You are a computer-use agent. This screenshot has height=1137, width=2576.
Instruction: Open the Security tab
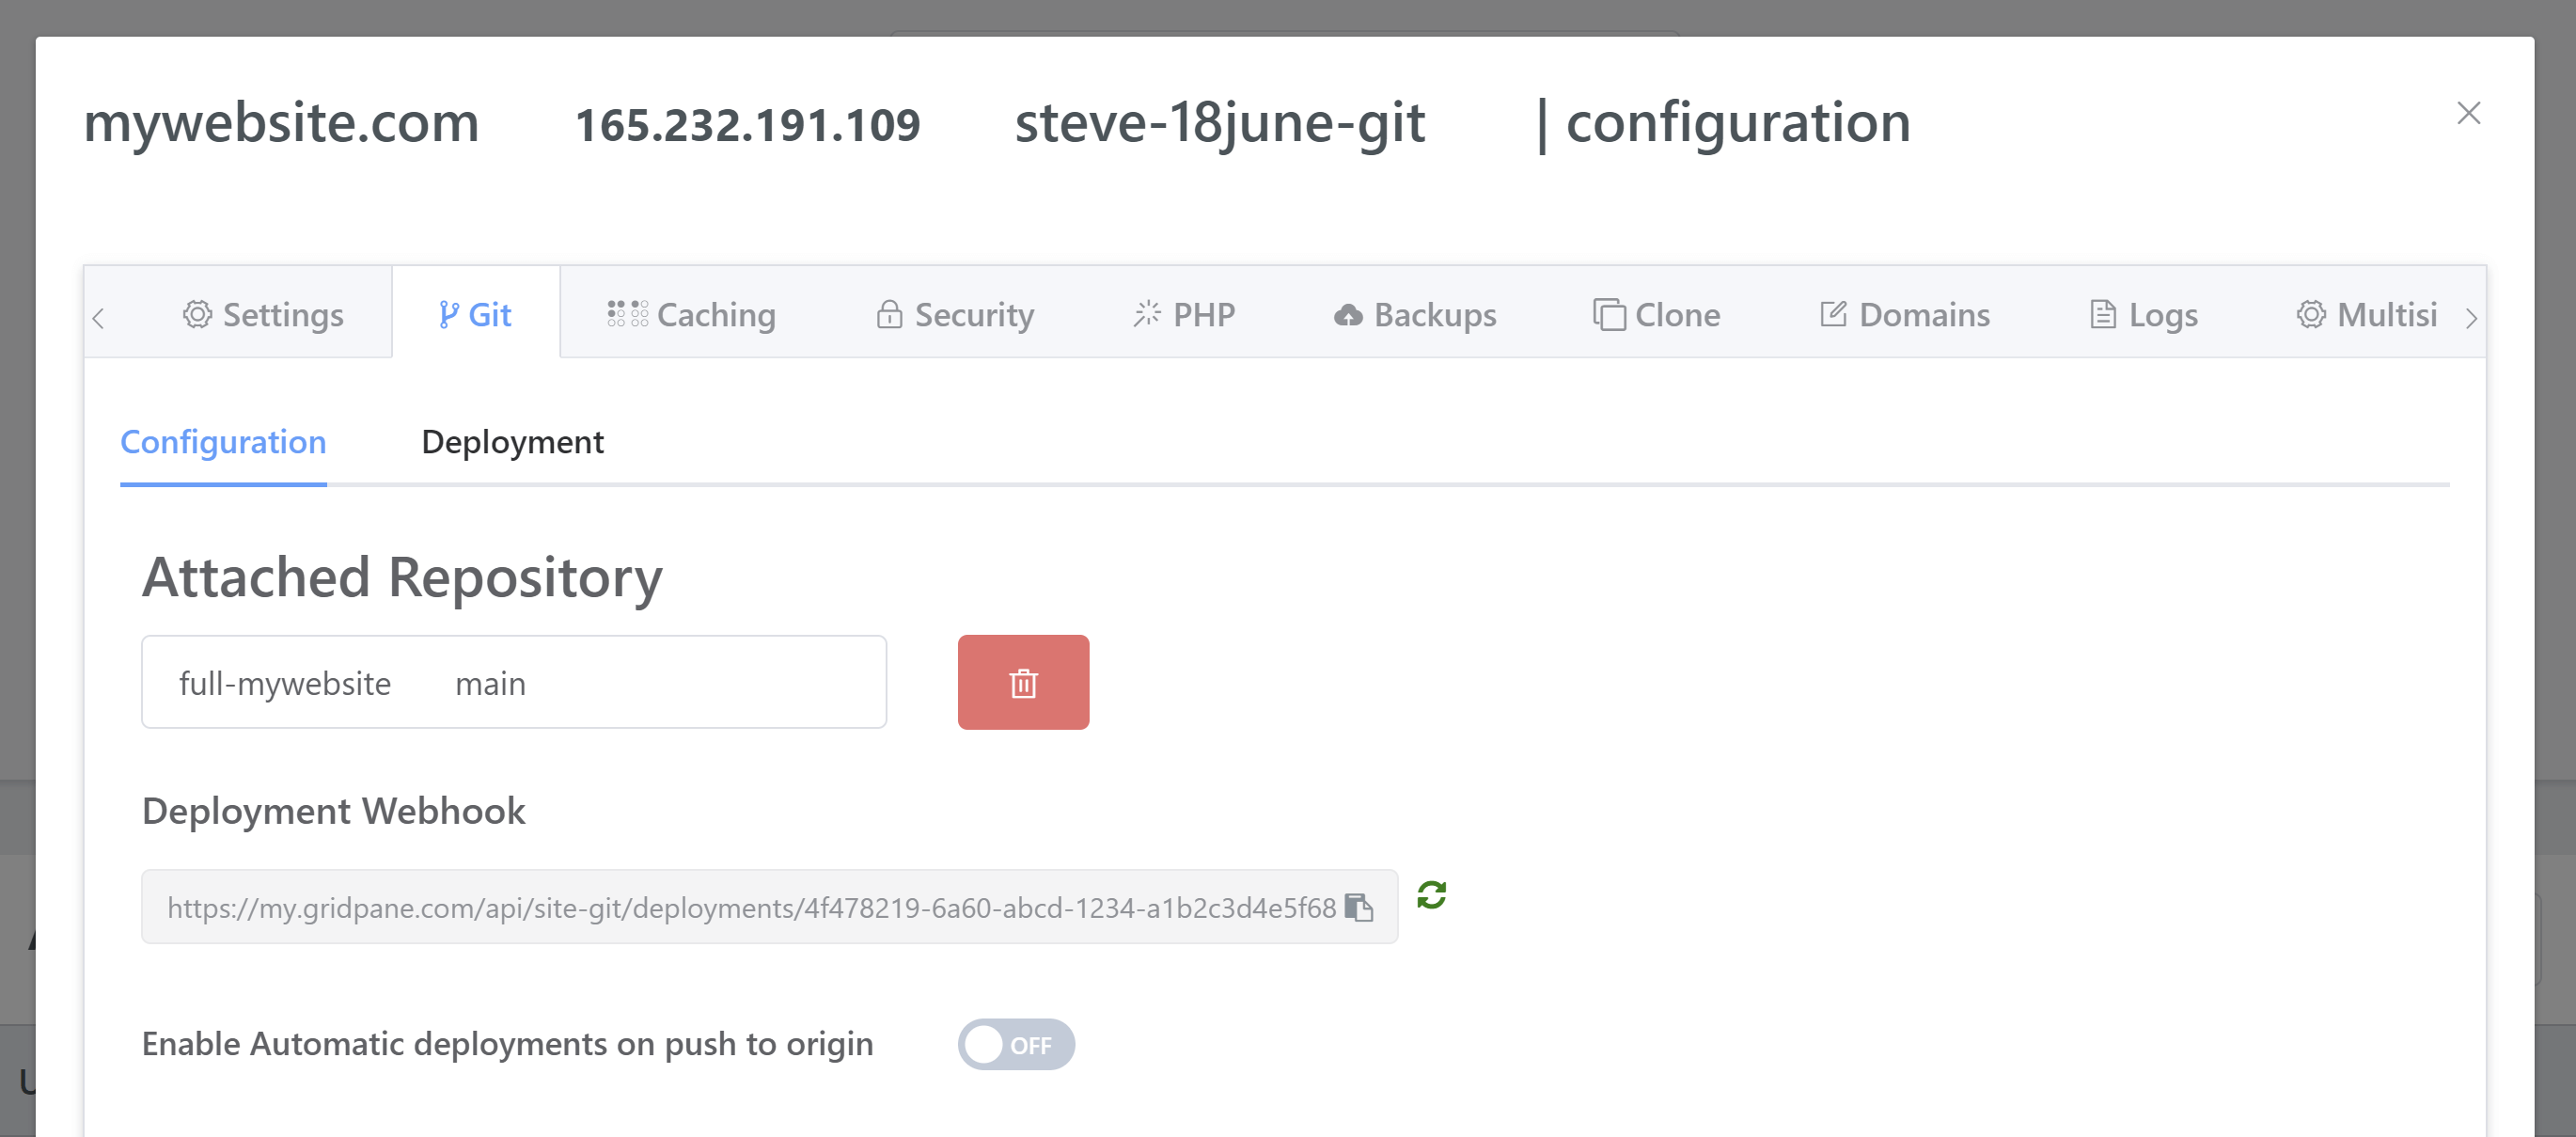(x=955, y=315)
